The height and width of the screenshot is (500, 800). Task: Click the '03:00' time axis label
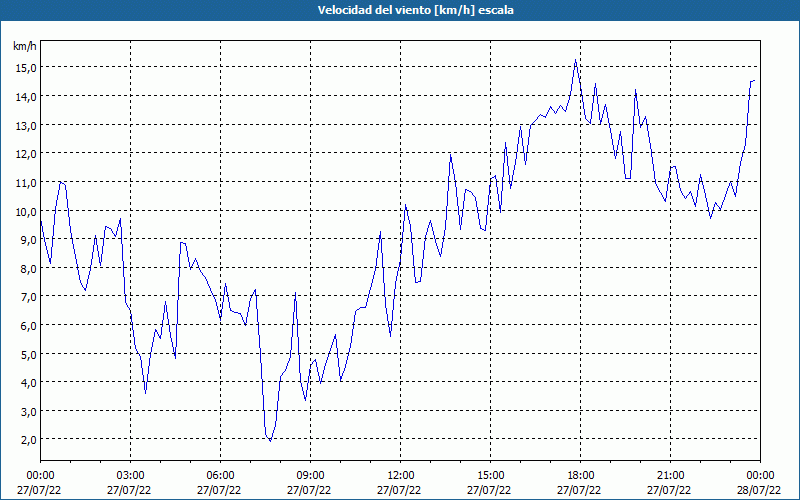coord(130,476)
